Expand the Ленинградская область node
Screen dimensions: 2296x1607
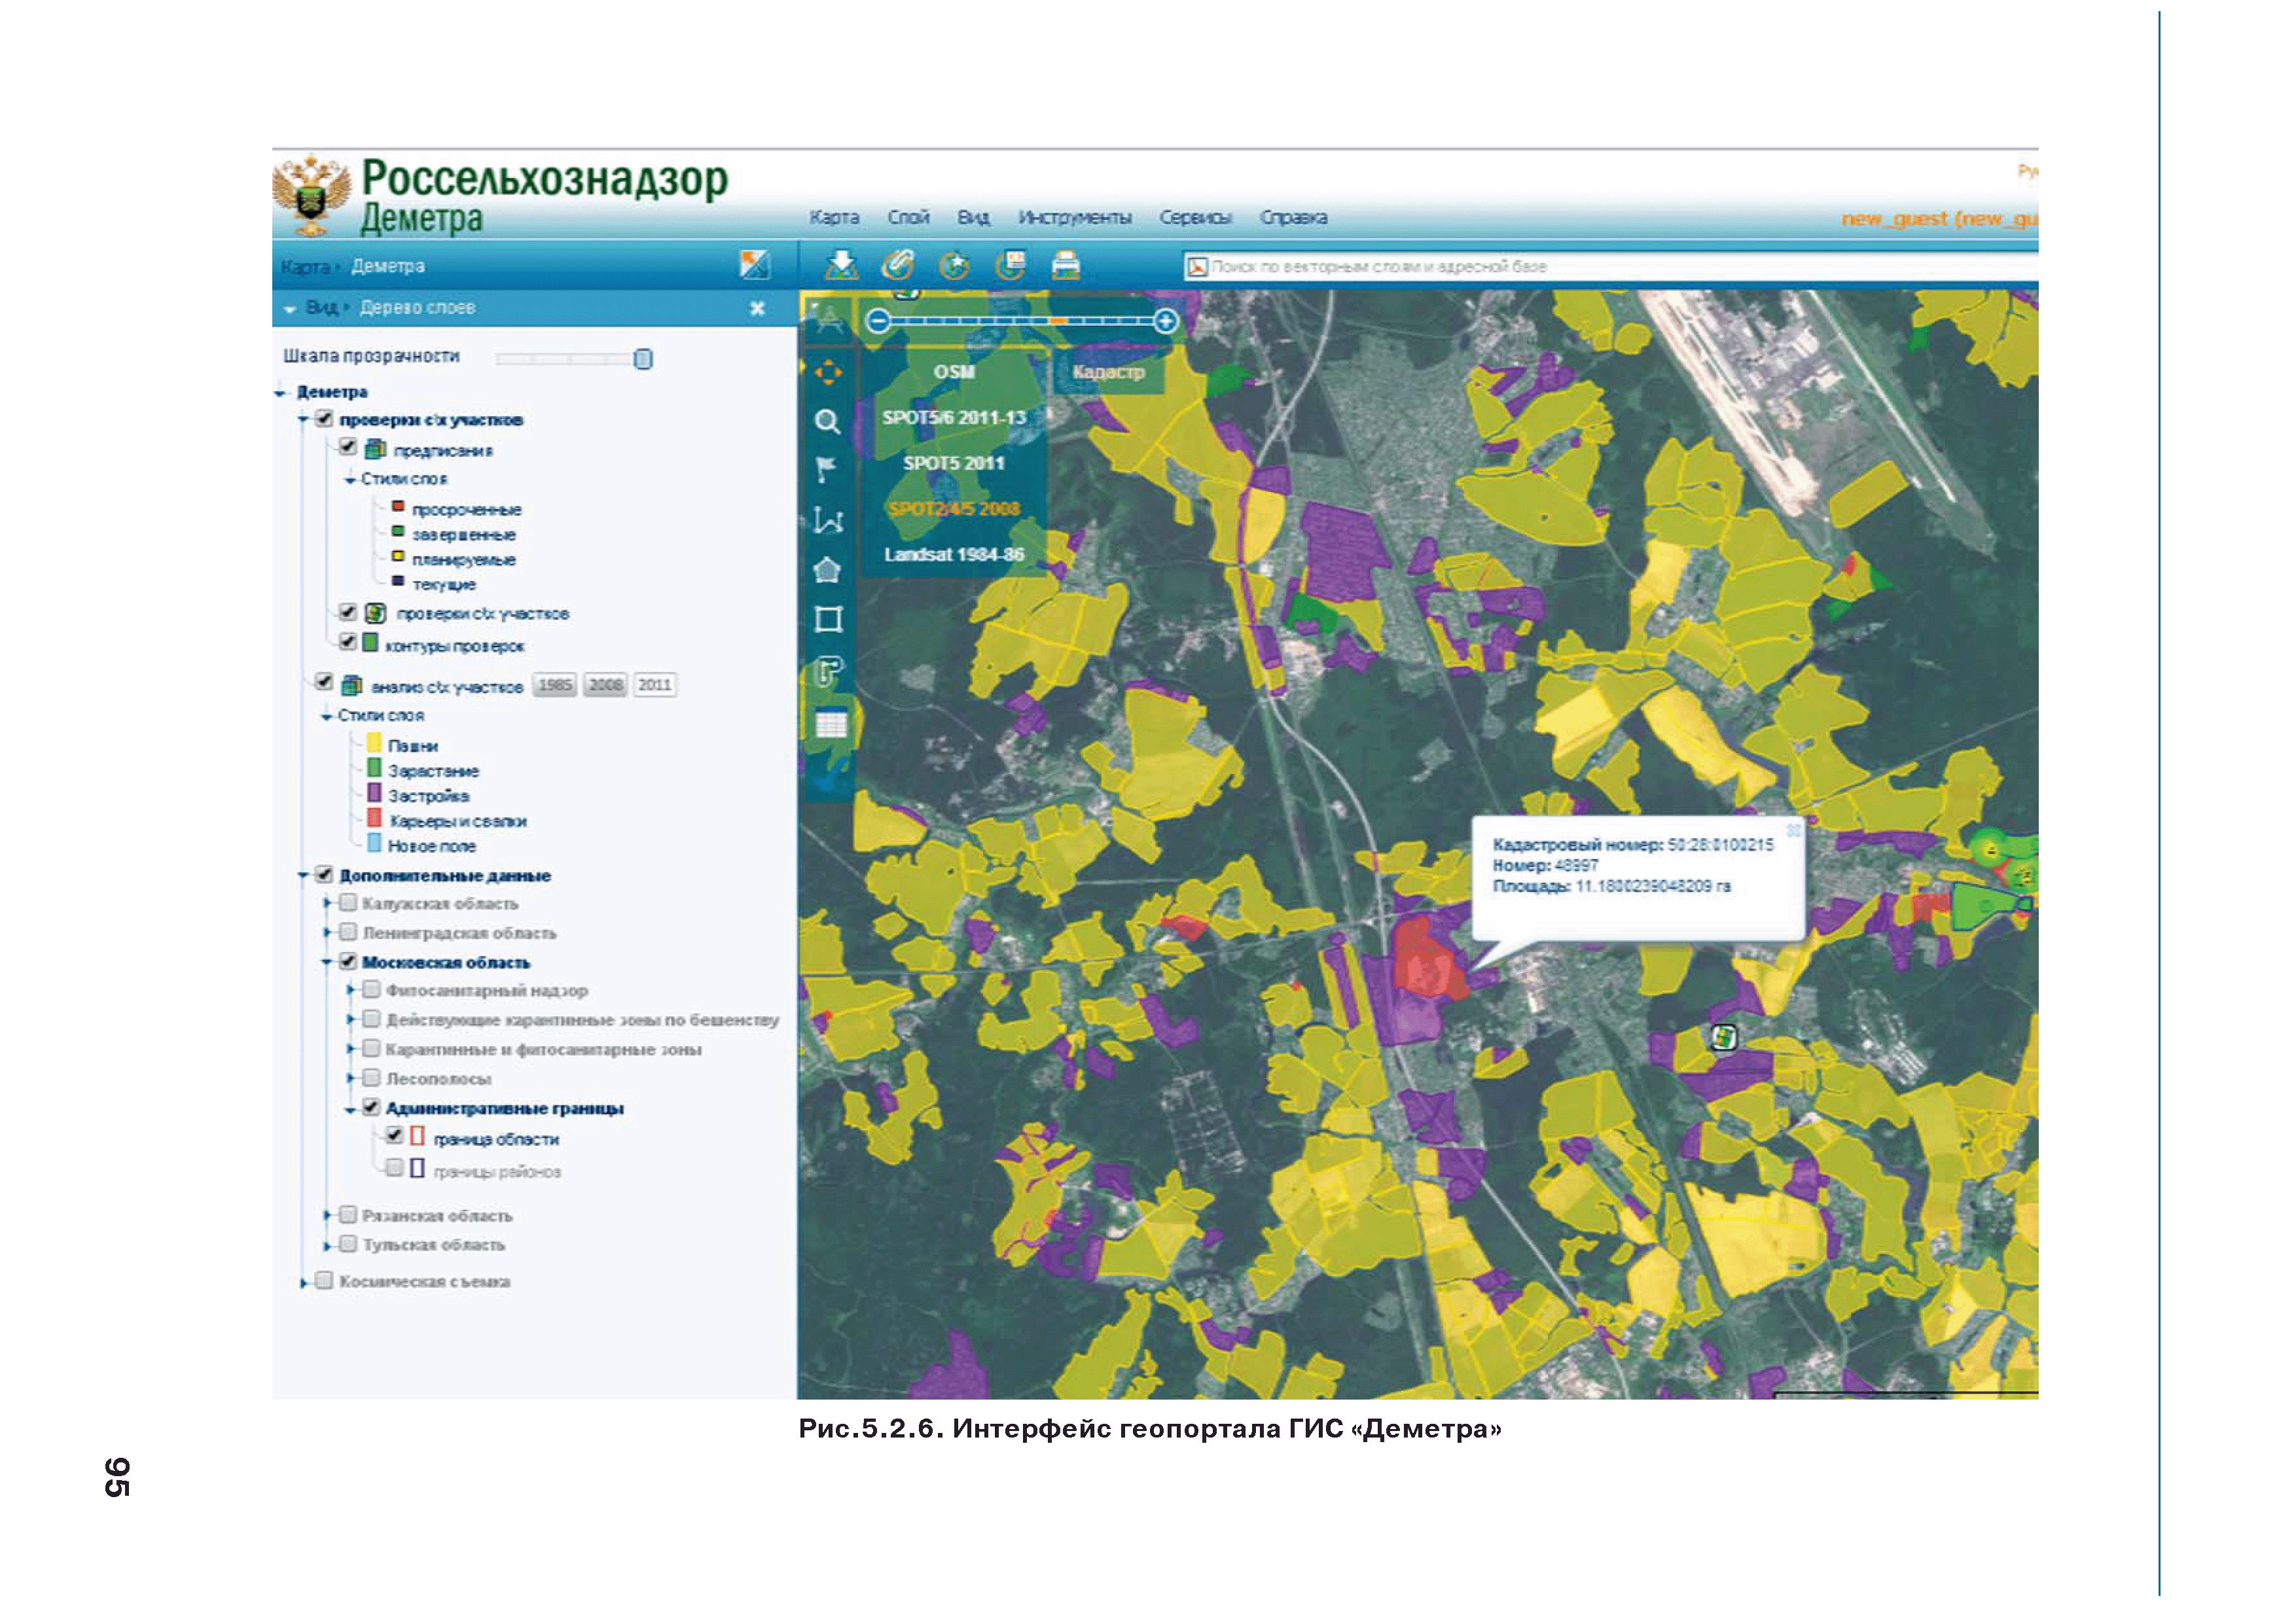327,933
